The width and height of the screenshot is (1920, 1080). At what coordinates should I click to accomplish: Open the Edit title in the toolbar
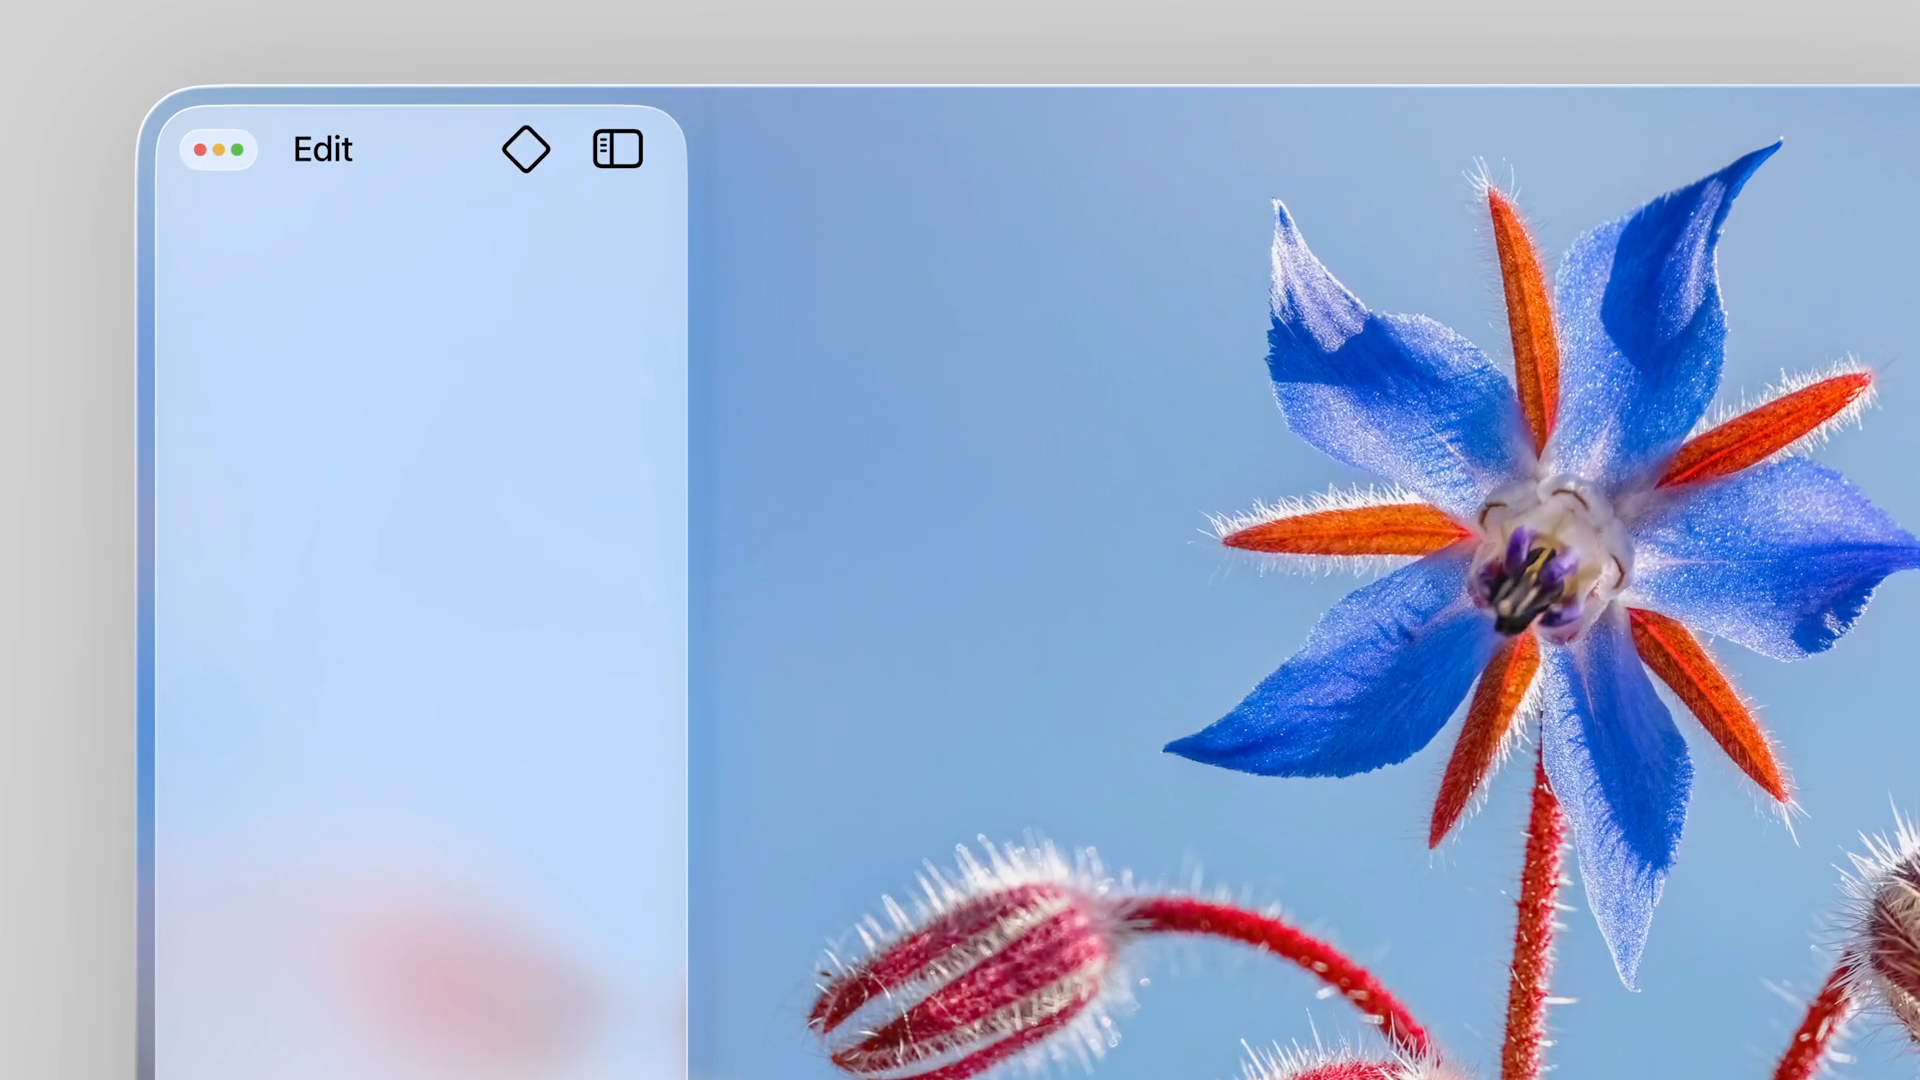[323, 149]
